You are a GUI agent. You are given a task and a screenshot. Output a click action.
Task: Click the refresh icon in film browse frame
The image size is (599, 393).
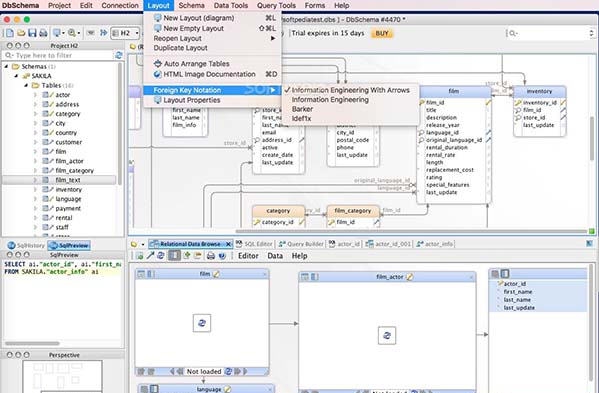click(x=202, y=323)
